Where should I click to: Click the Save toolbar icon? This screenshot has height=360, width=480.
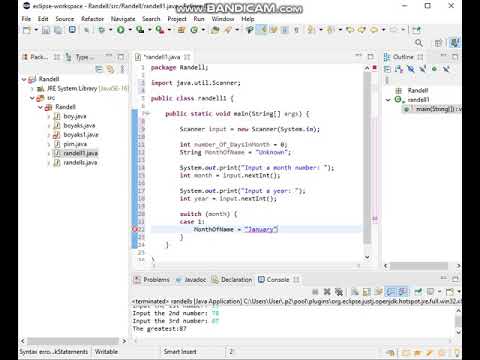pyautogui.click(x=46, y=30)
